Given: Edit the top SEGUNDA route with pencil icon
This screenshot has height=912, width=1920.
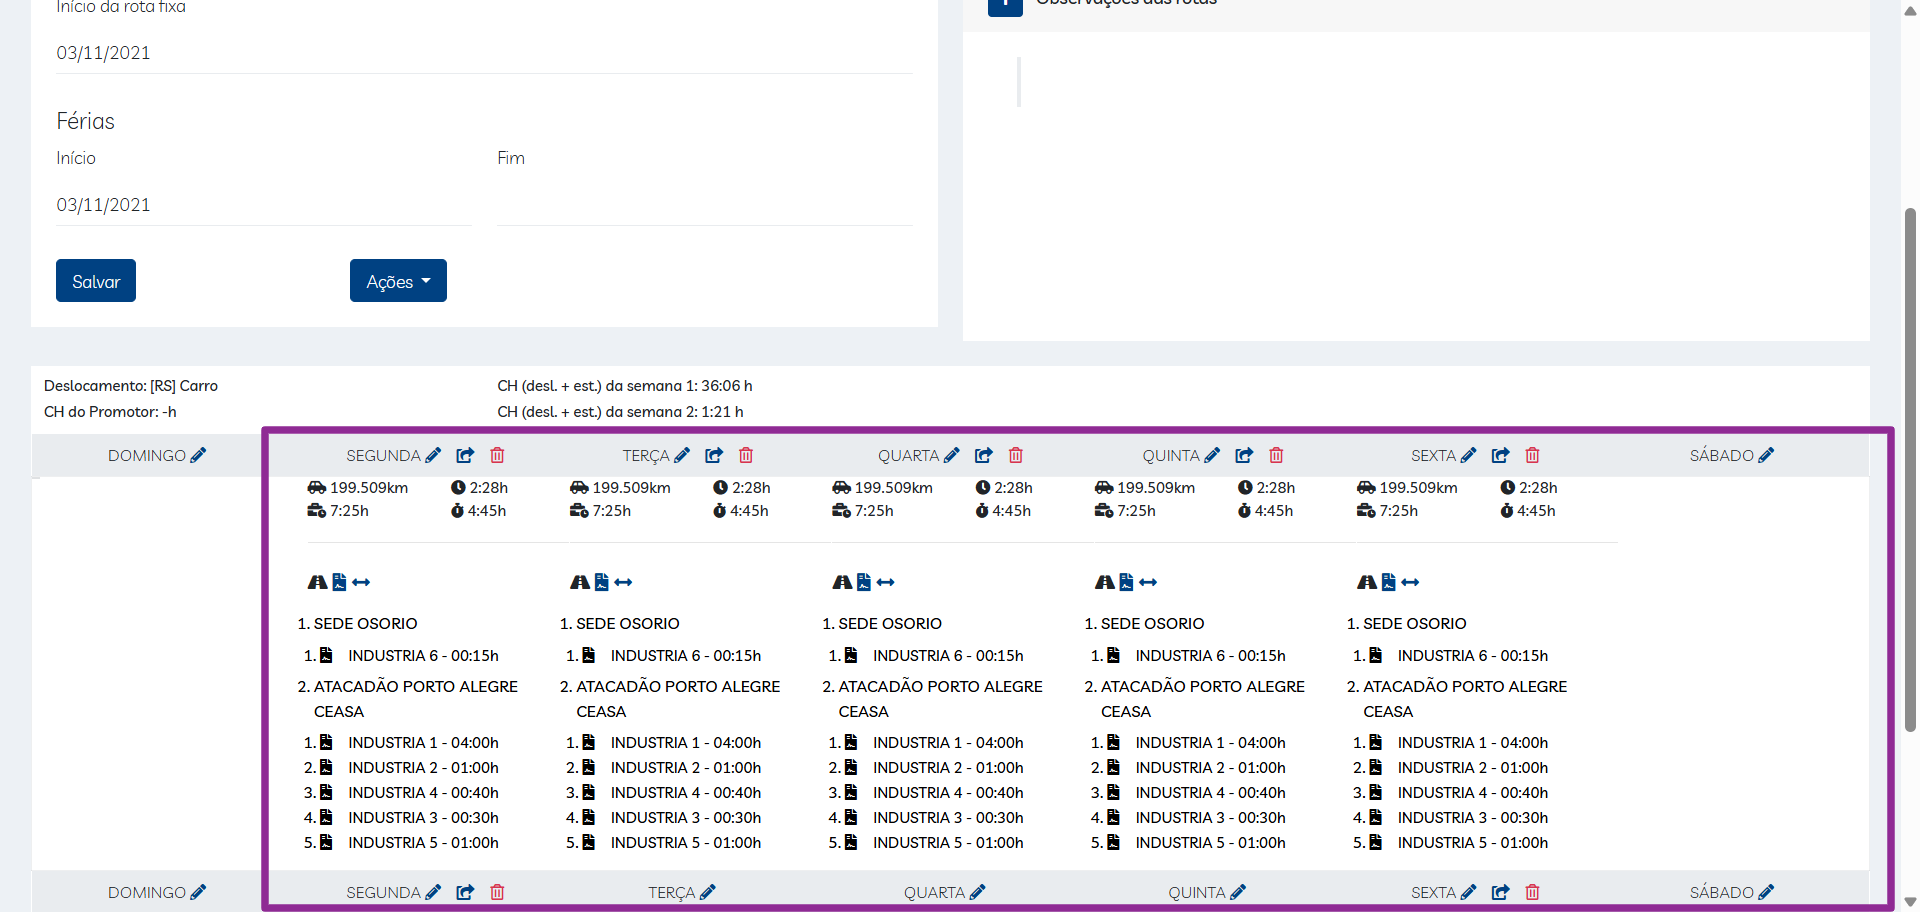Looking at the screenshot, I should 433,456.
